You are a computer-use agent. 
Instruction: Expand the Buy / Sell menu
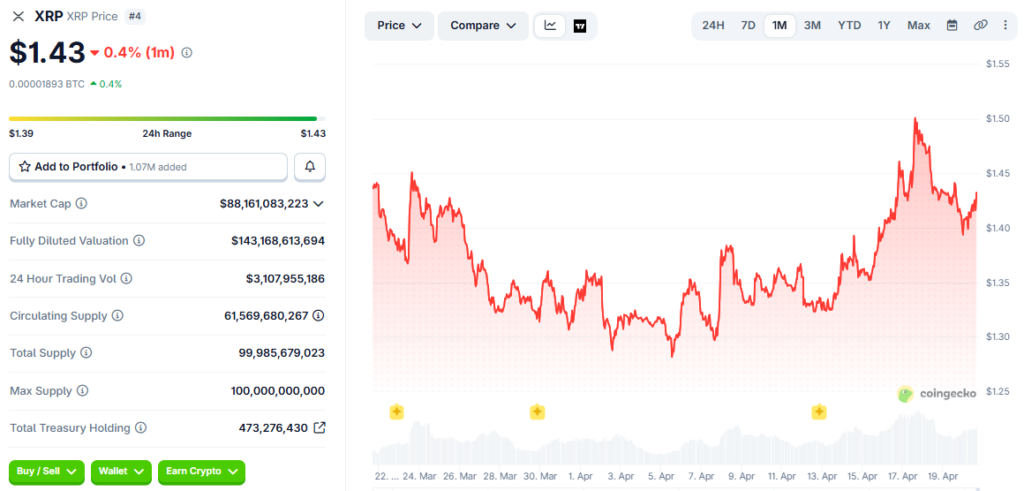[x=47, y=471]
